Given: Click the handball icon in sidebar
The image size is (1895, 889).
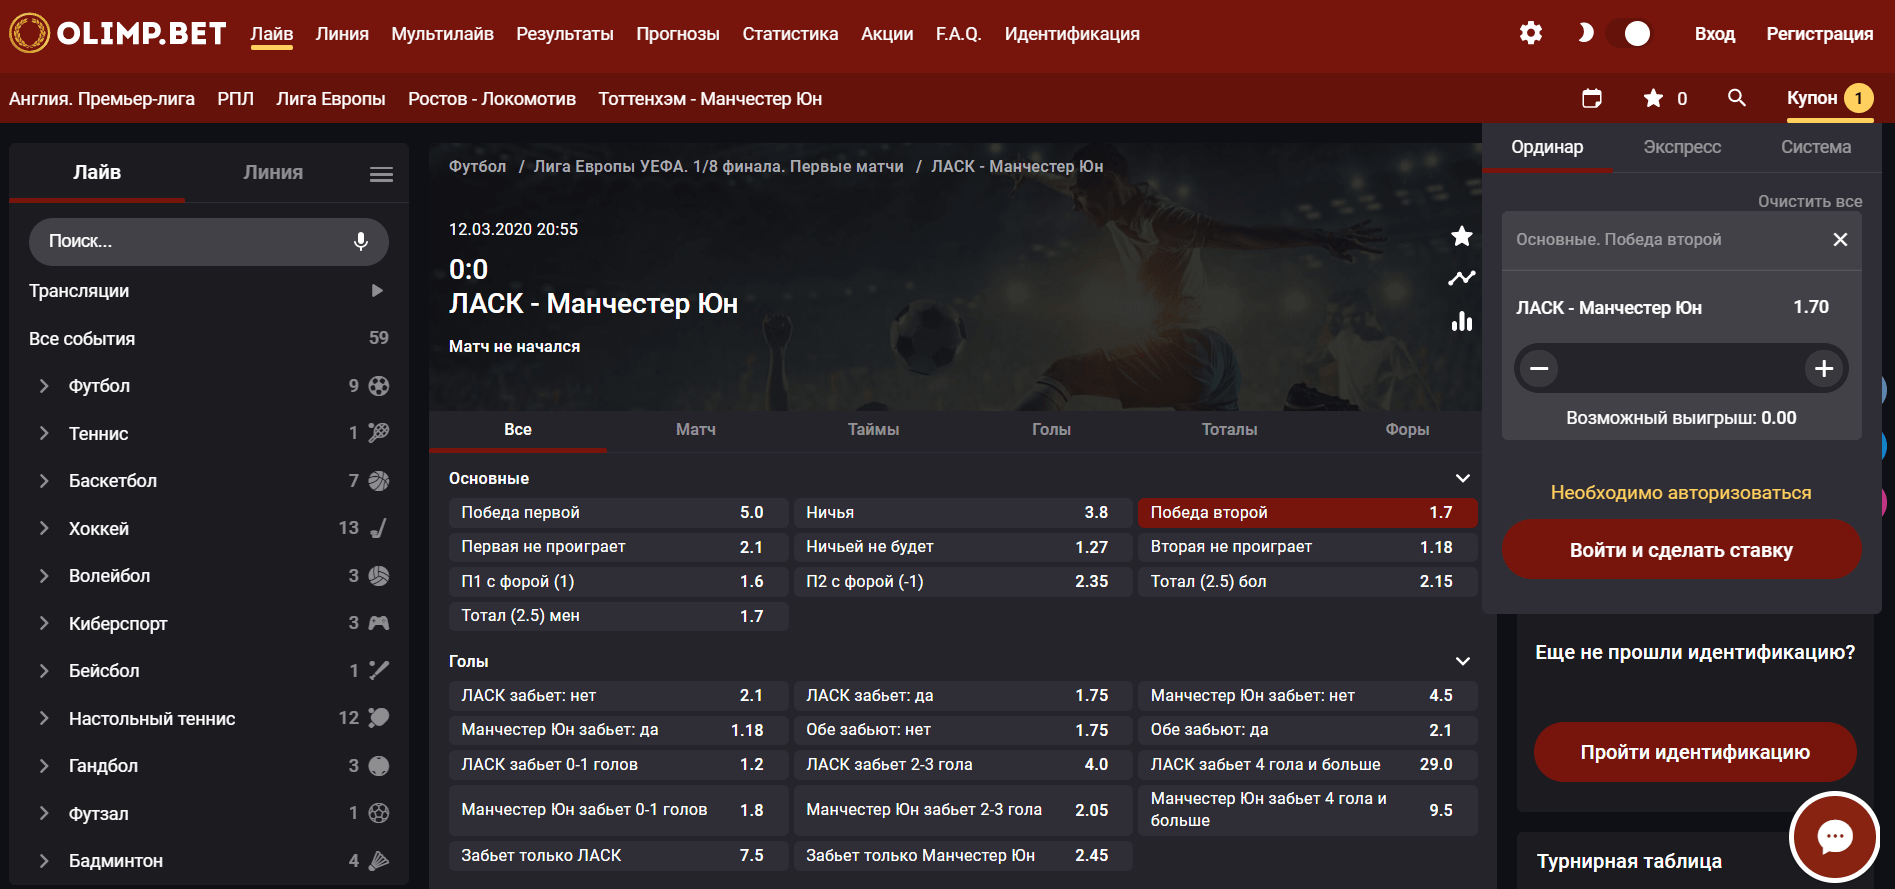Looking at the screenshot, I should click(x=379, y=766).
